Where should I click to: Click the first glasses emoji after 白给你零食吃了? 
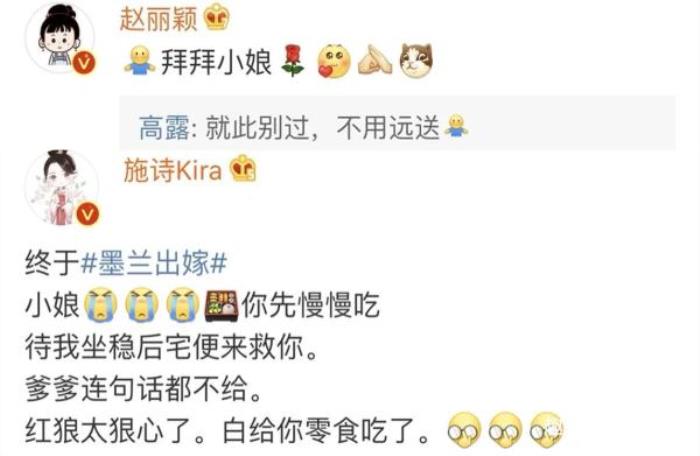(x=464, y=430)
